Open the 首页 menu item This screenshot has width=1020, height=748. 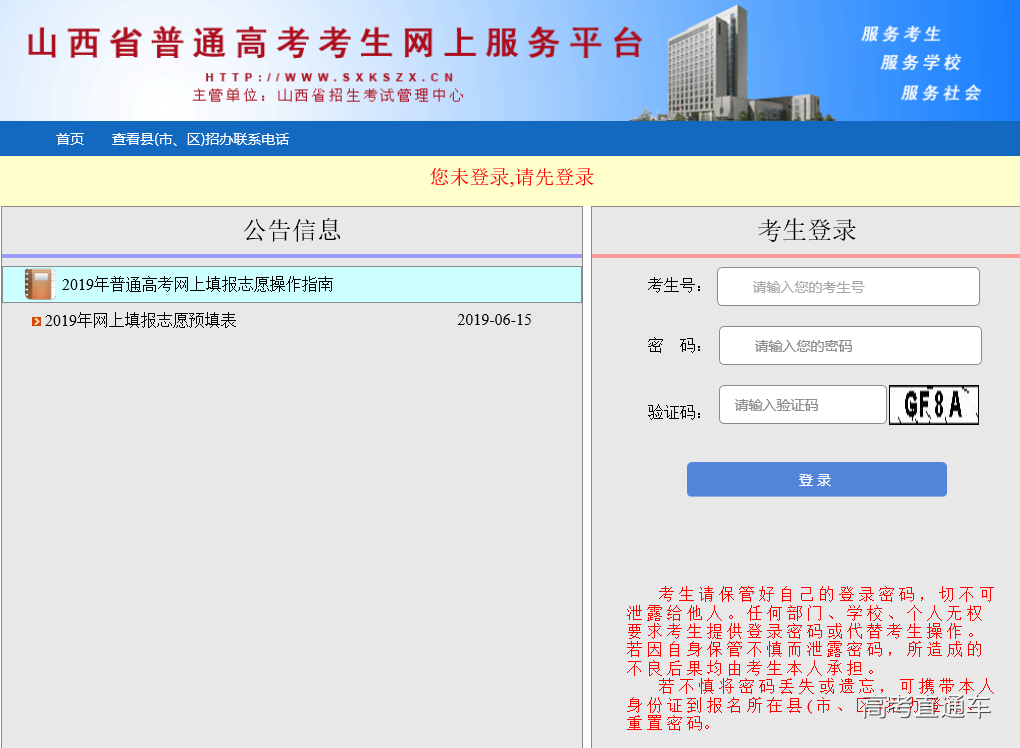(69, 139)
